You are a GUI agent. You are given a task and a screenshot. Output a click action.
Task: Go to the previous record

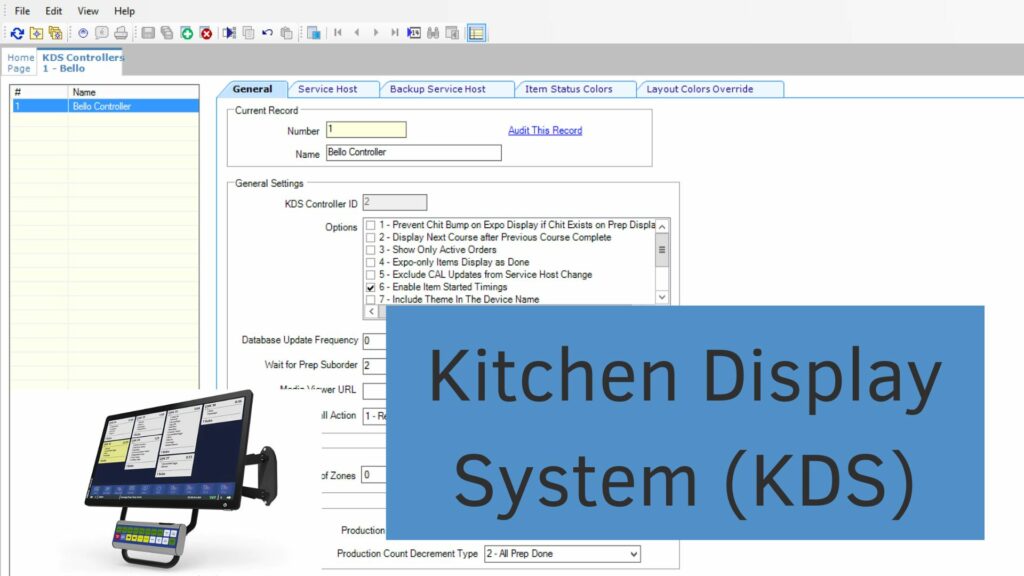point(357,33)
